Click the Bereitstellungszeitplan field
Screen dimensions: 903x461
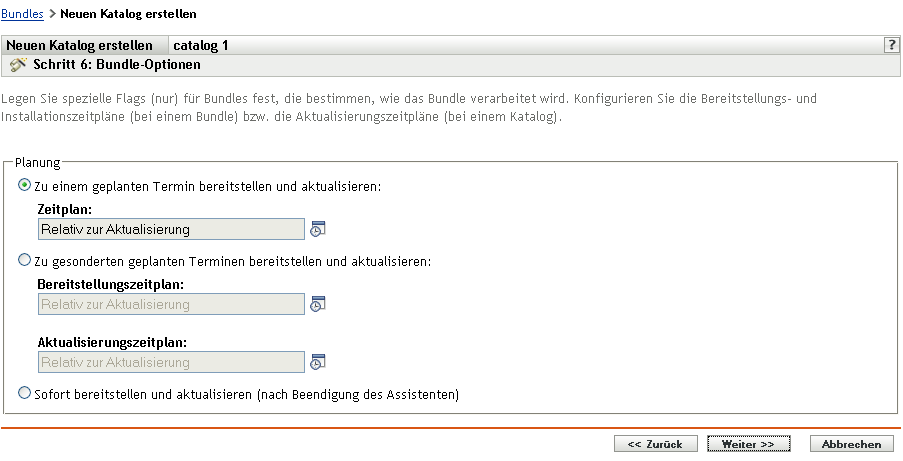pyautogui.click(x=170, y=303)
